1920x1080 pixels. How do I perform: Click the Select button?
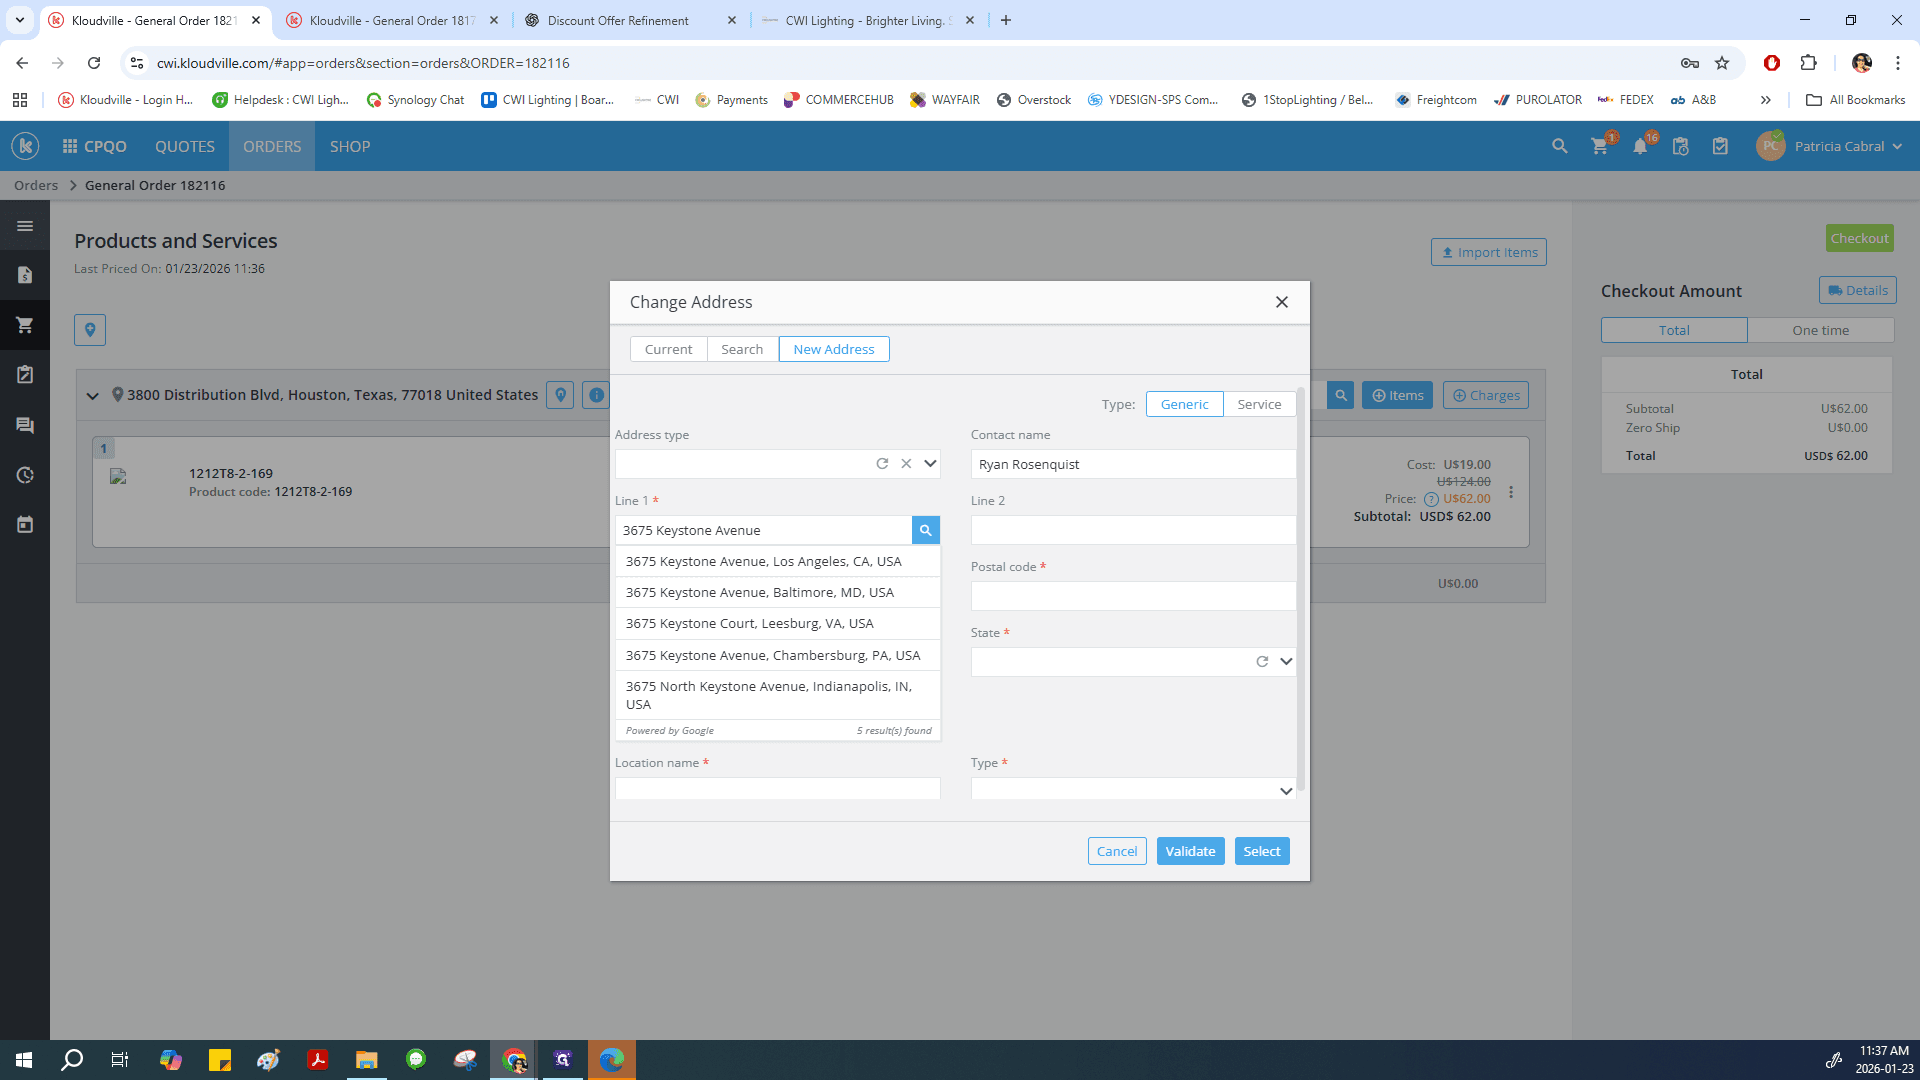coord(1262,851)
